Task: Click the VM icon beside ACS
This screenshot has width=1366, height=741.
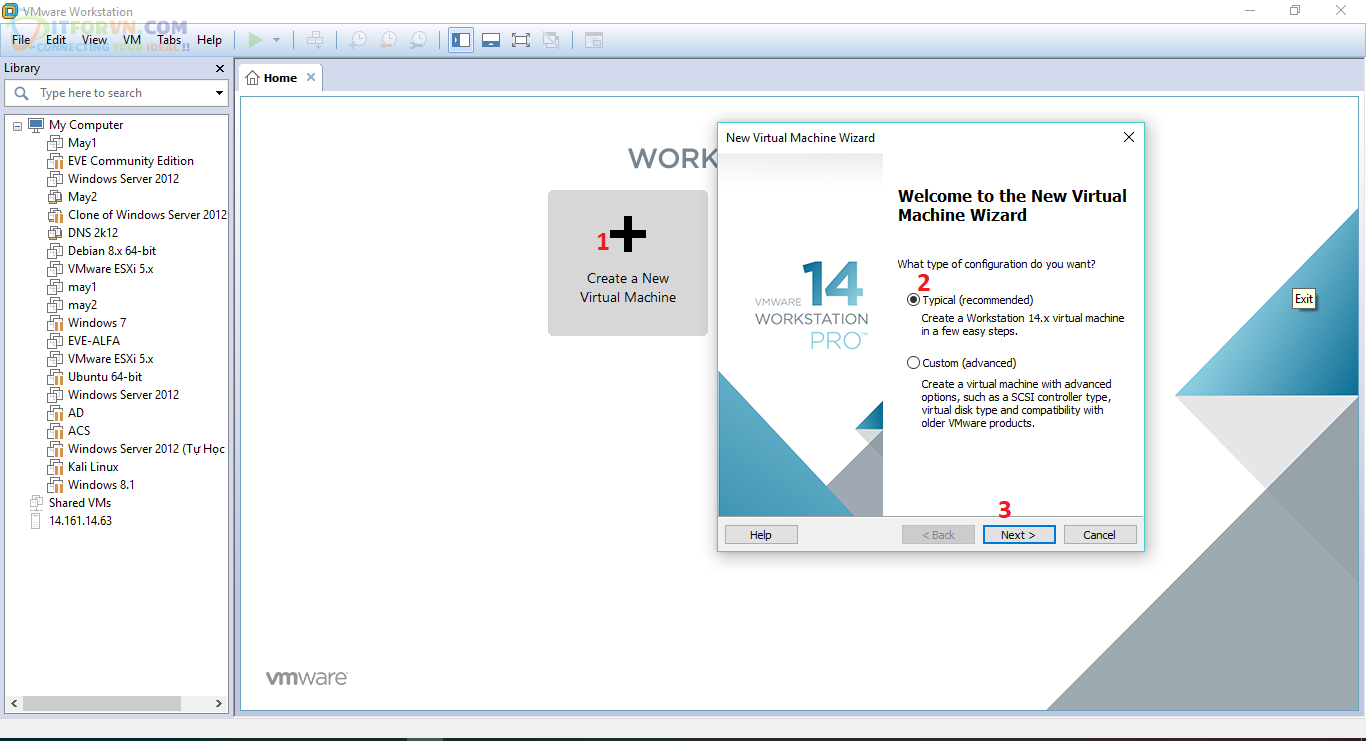Action: pyautogui.click(x=56, y=431)
